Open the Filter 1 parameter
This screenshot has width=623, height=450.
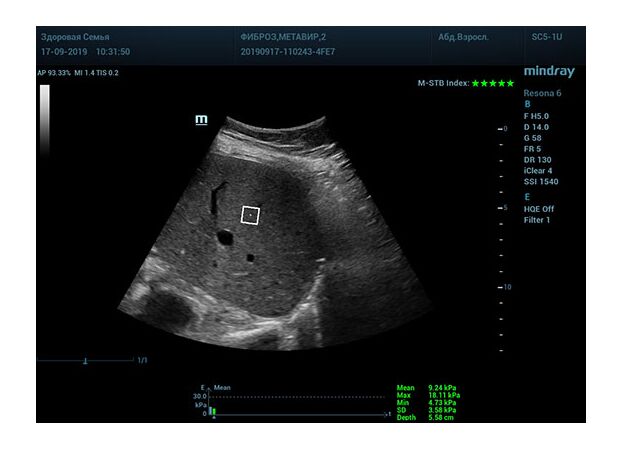pos(537,220)
